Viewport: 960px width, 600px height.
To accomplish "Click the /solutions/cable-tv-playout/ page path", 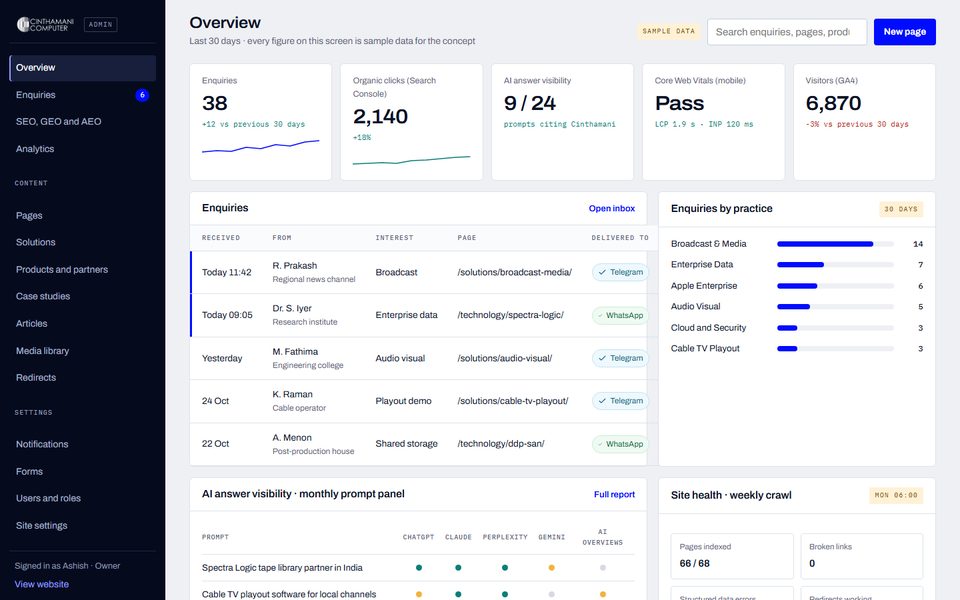I will tap(512, 401).
